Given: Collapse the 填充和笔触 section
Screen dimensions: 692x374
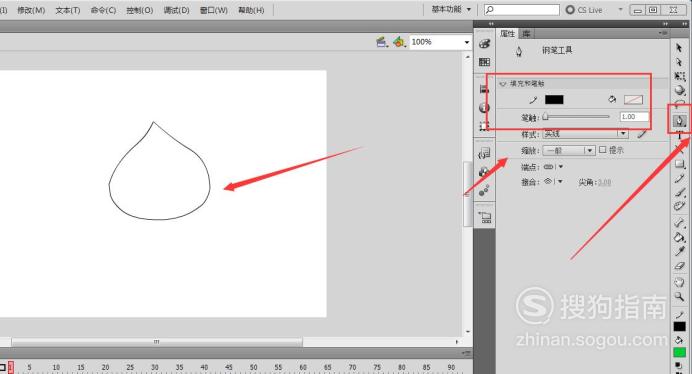Looking at the screenshot, I should (503, 83).
